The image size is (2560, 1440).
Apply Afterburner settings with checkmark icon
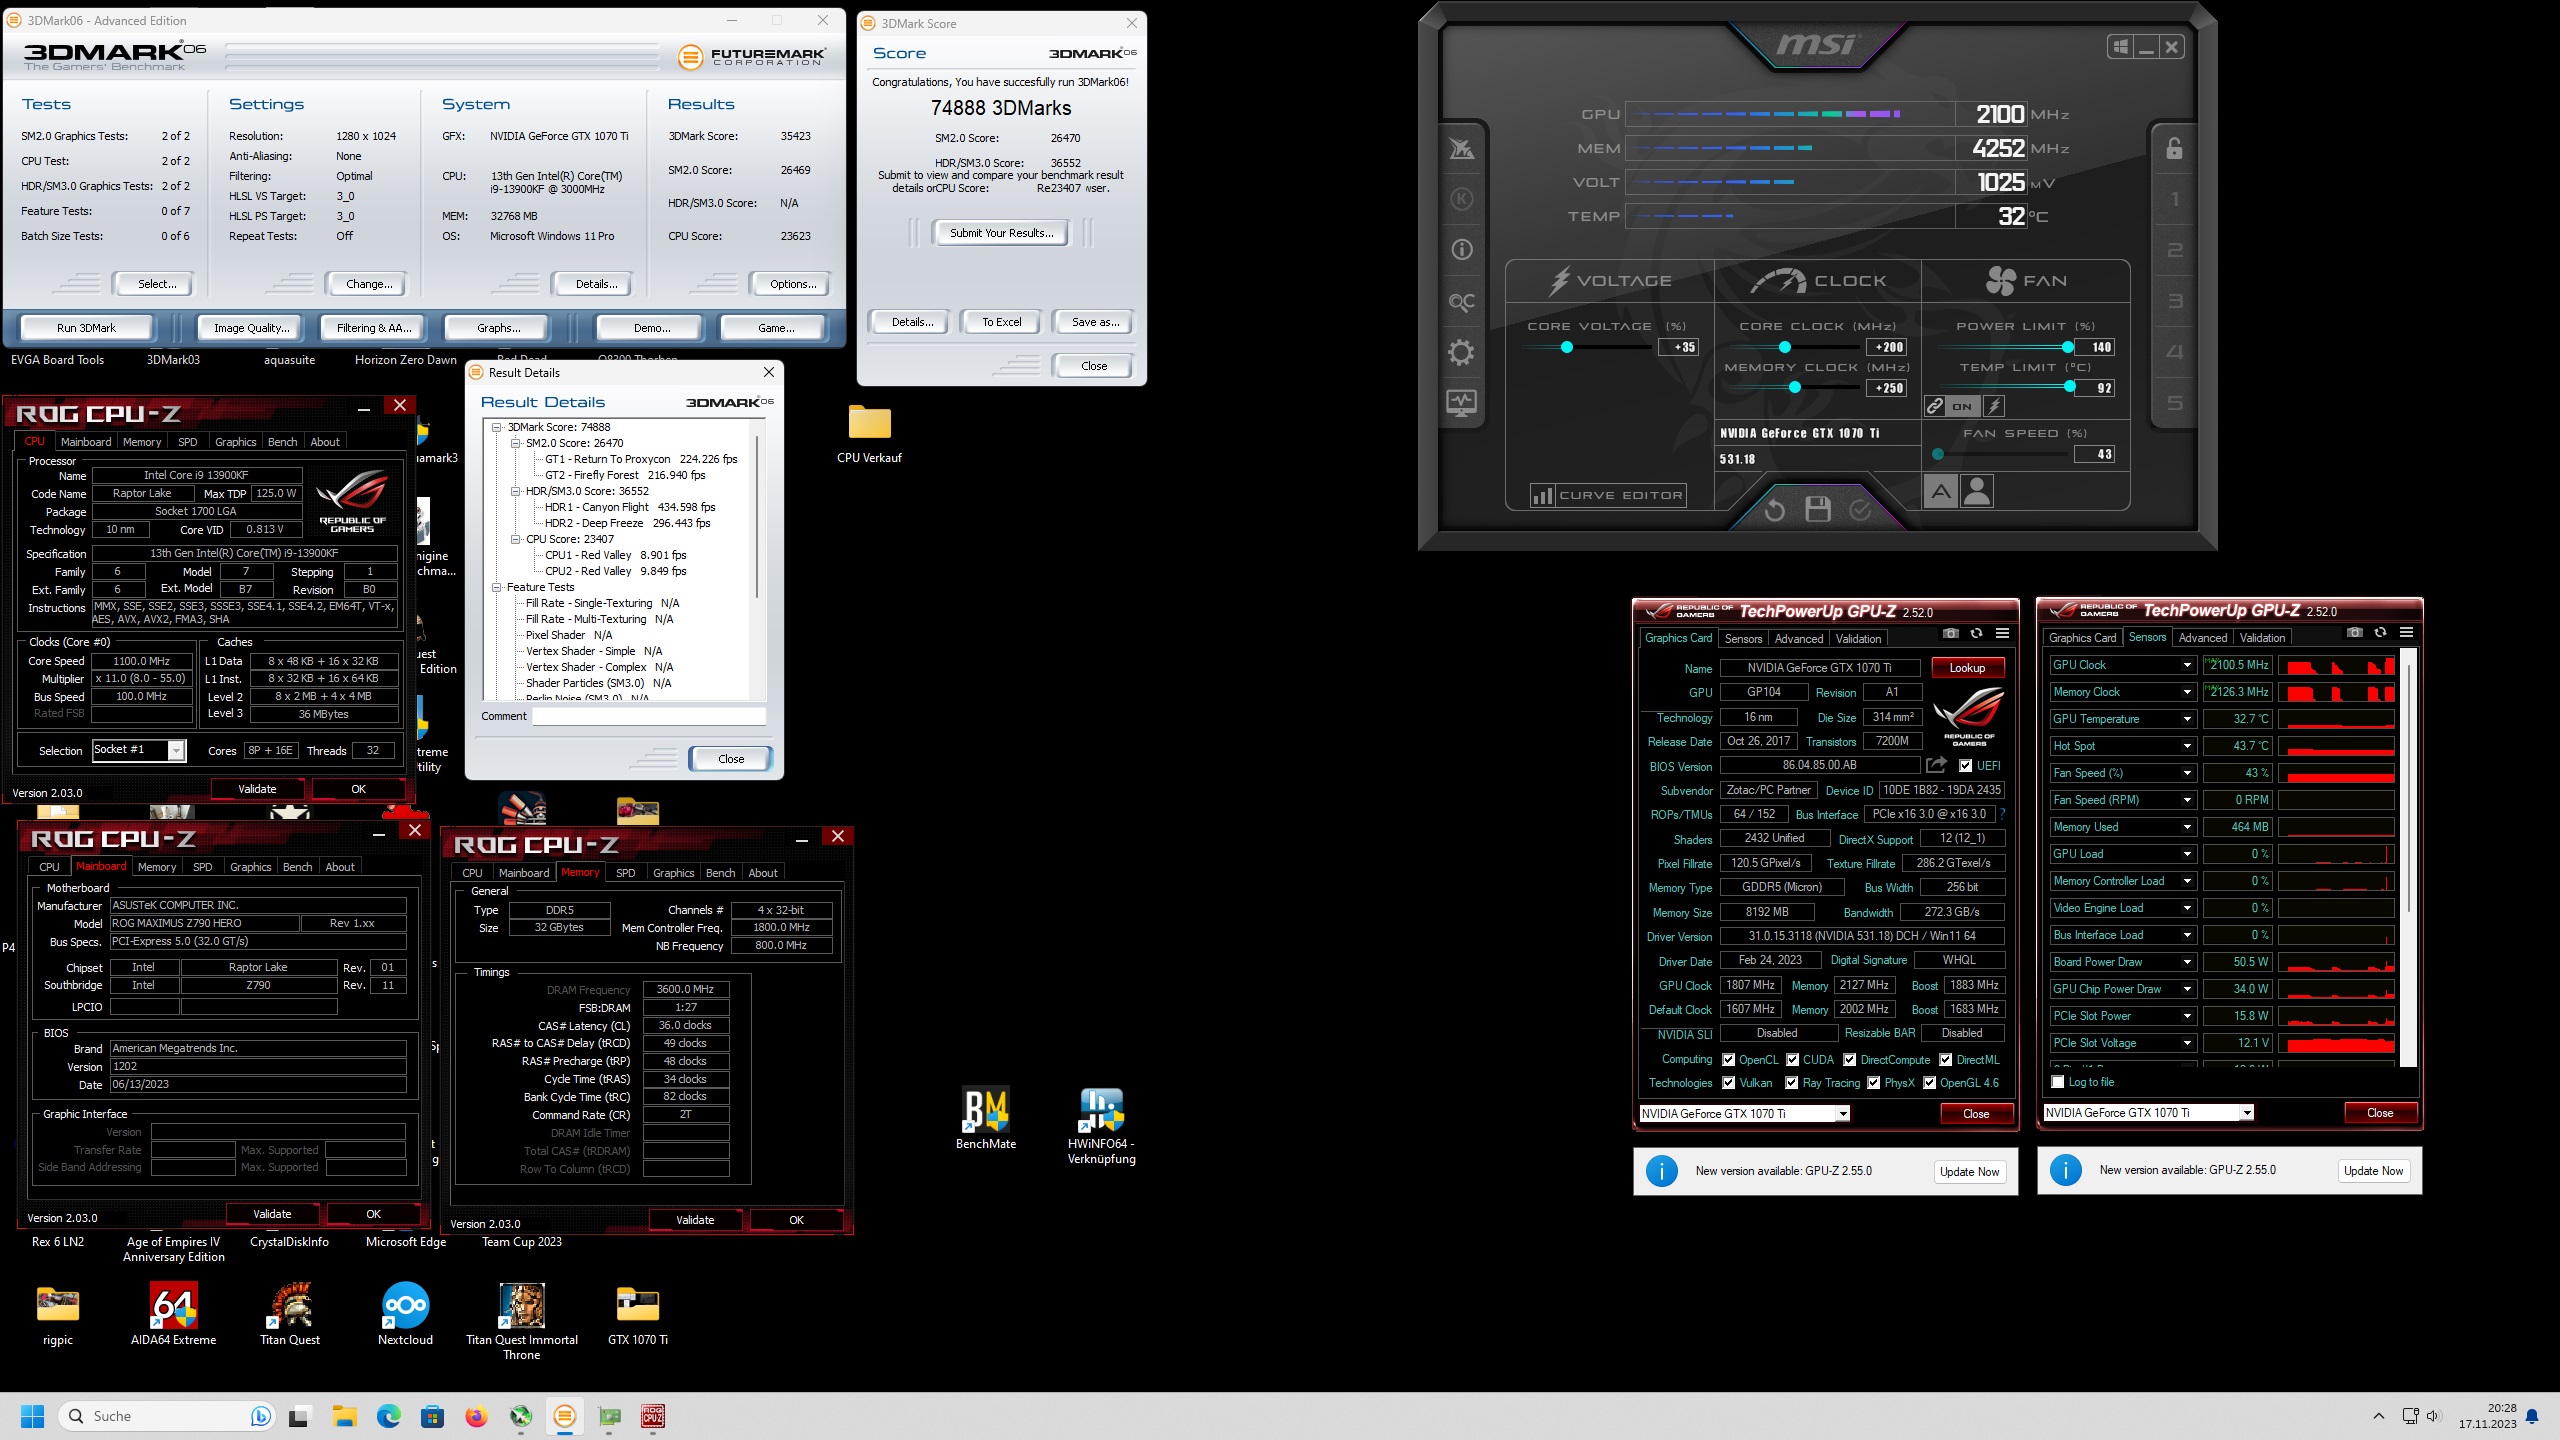[1860, 510]
